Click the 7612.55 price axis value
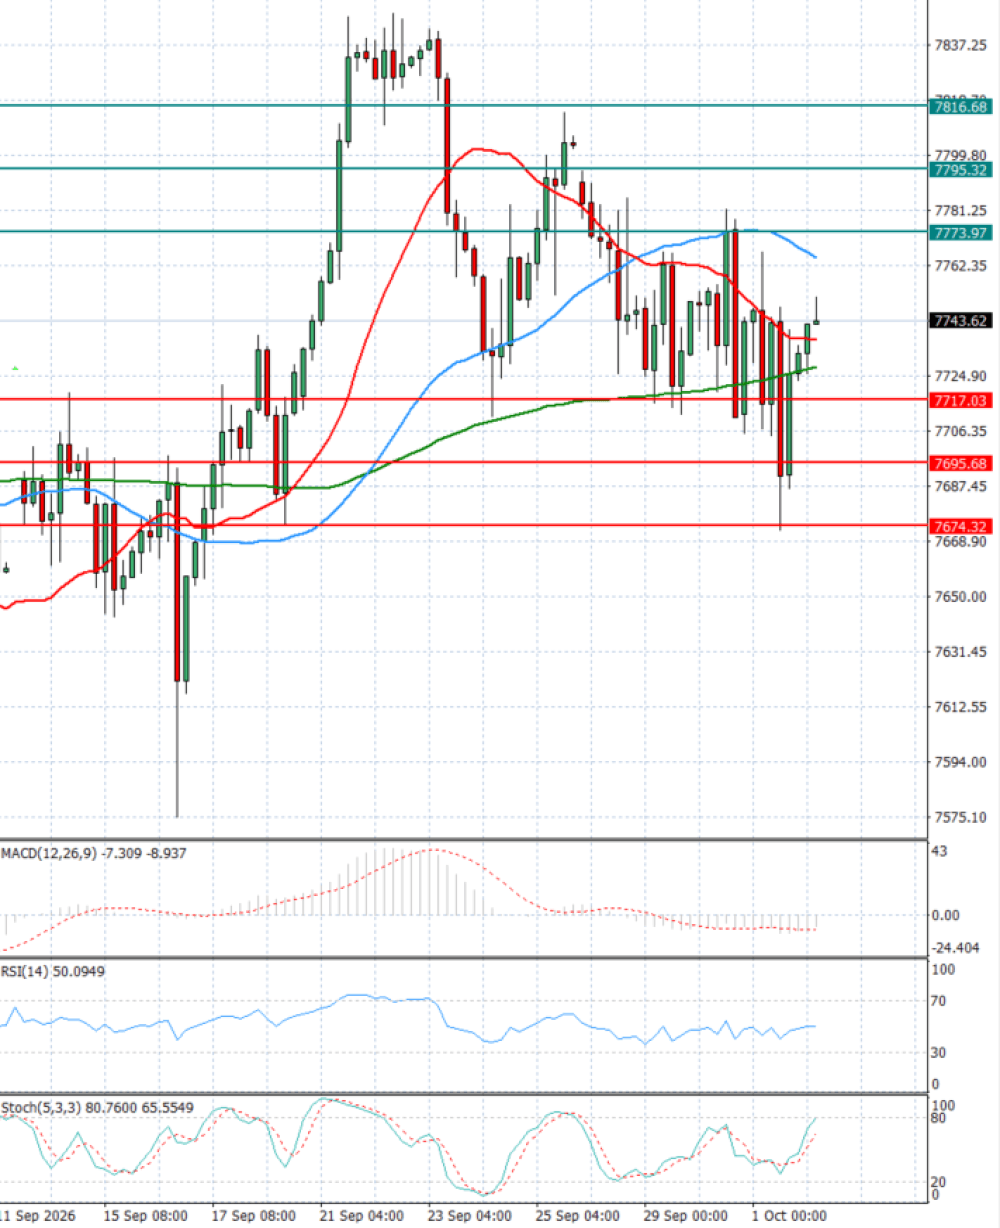Screen dimensions: 1000x1228 pyautogui.click(x=960, y=707)
